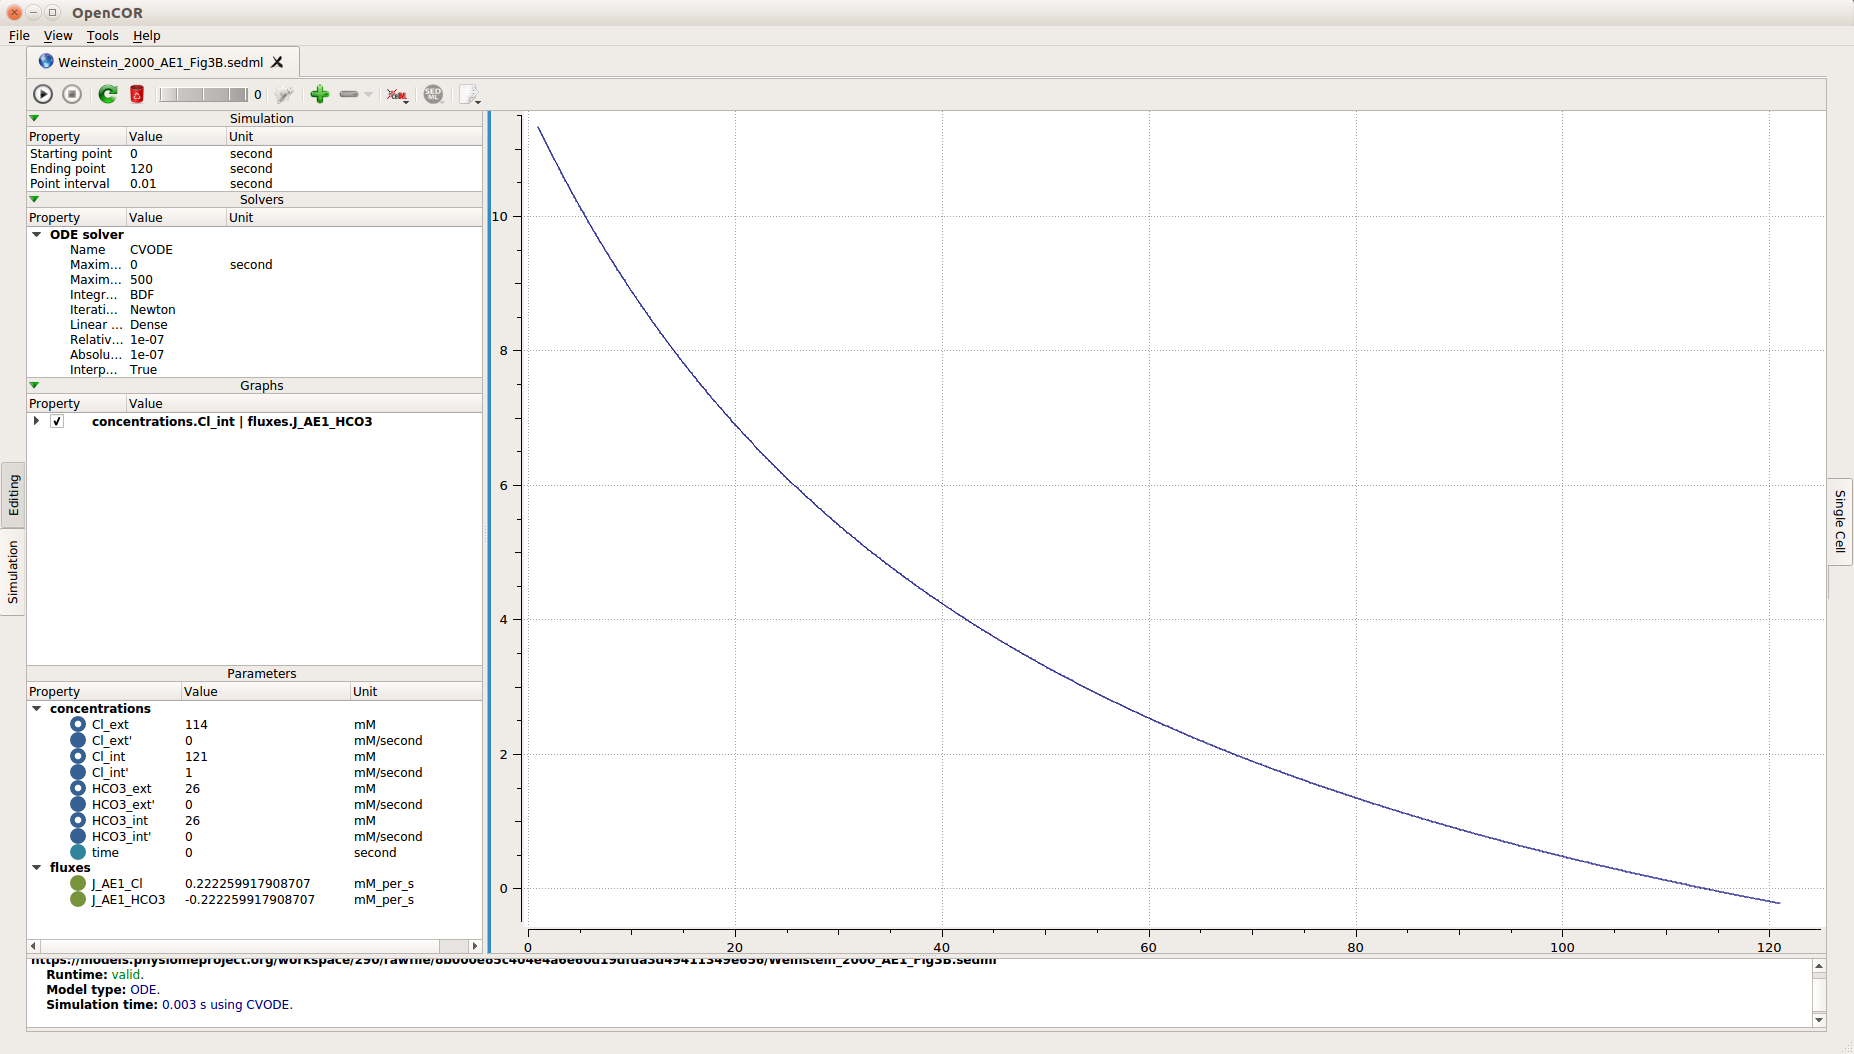Add a graph panel with green plus
Screen dimensions: 1854x1054
[x=320, y=94]
